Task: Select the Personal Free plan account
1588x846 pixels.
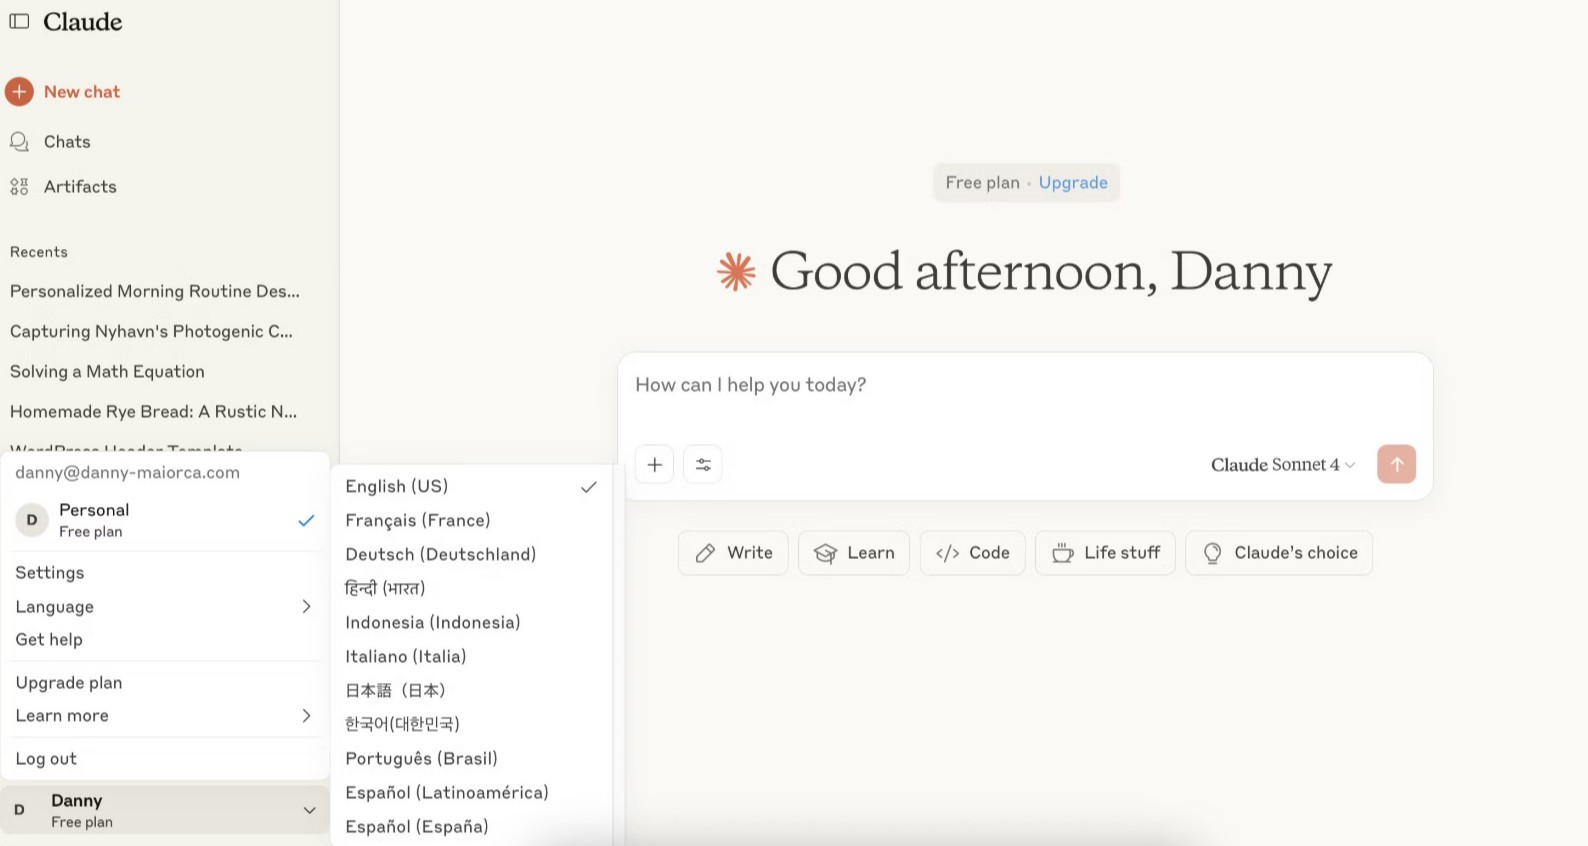Action: click(165, 520)
